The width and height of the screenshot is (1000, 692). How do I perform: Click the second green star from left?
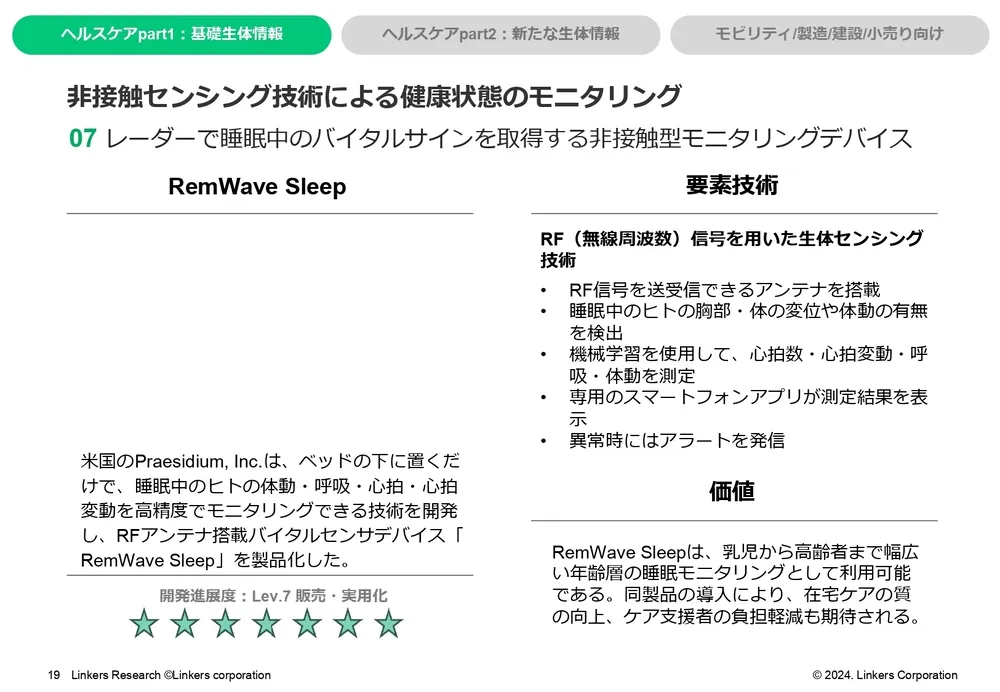(x=185, y=624)
